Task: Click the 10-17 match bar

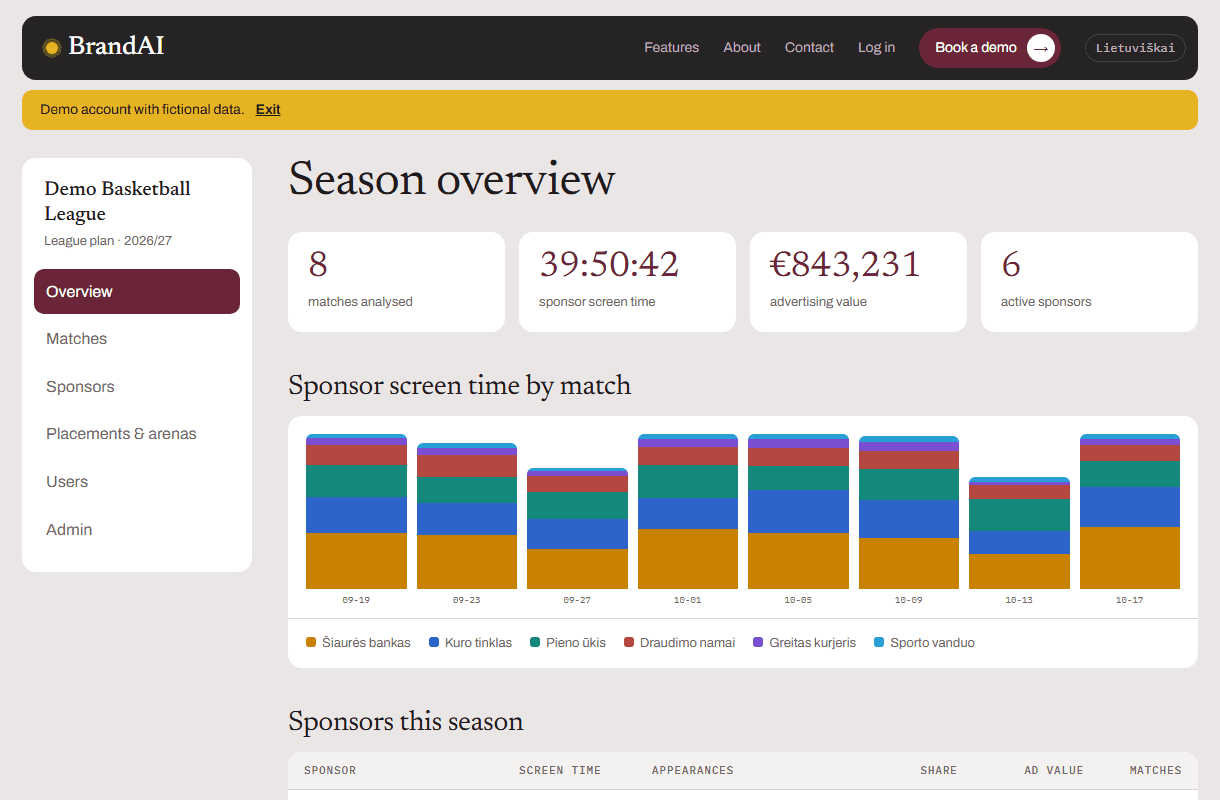Action: click(1130, 511)
